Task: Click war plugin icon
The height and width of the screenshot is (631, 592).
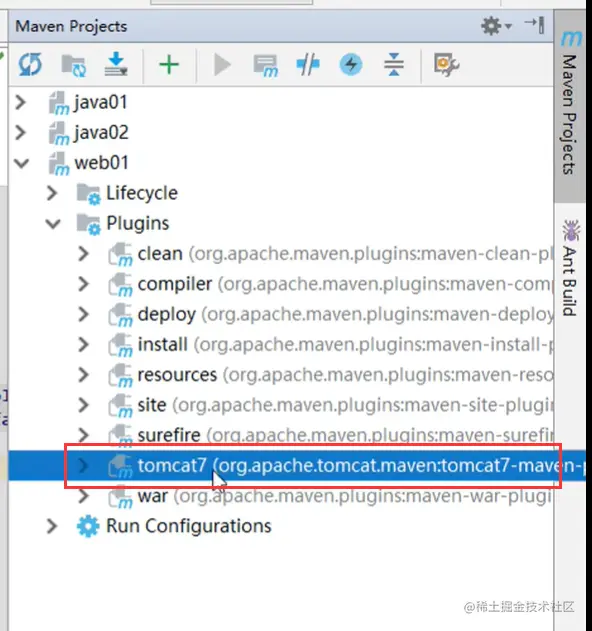Action: [120, 497]
